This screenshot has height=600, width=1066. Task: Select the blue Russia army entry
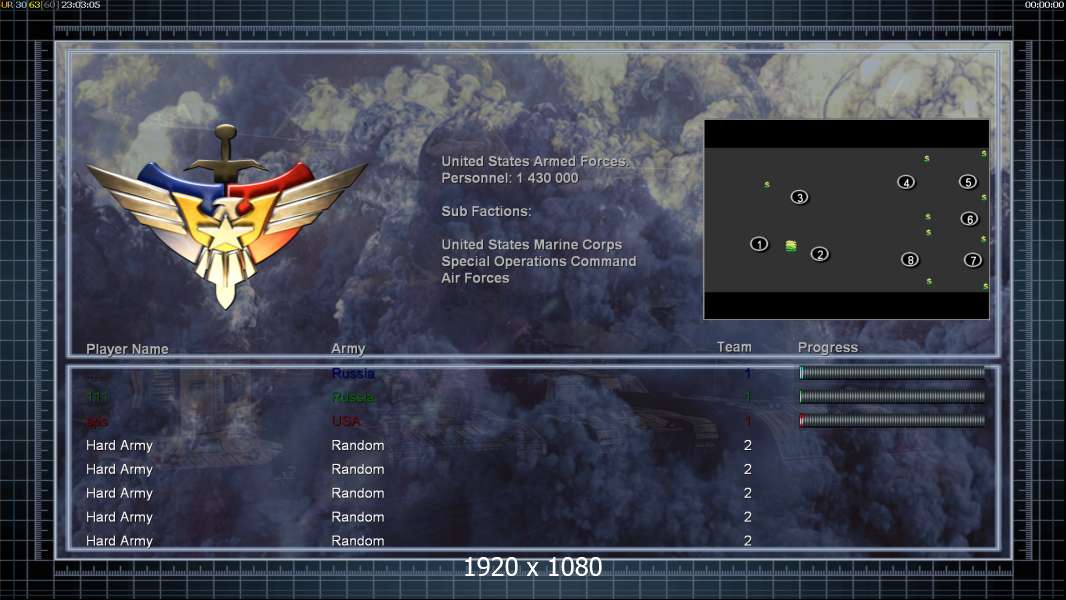coord(353,373)
